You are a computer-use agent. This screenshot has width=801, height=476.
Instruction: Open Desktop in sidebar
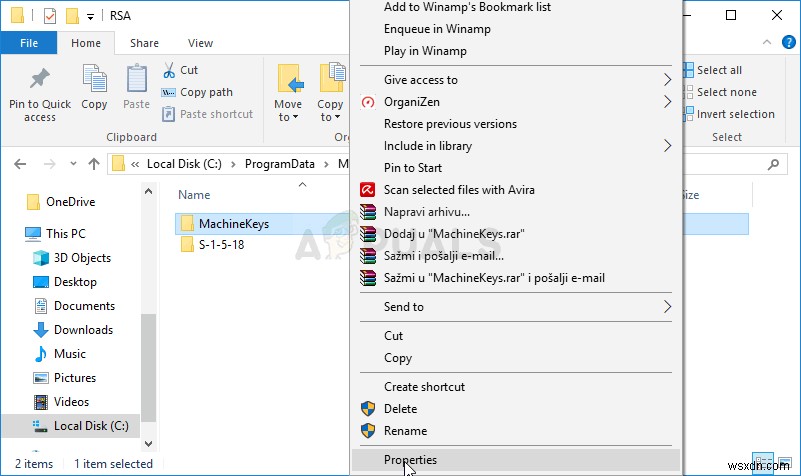75,282
